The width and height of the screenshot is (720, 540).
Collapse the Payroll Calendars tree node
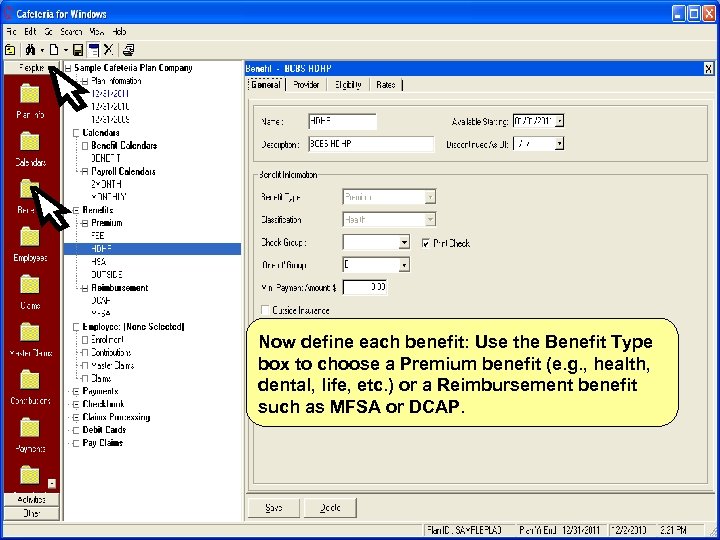pyautogui.click(x=85, y=172)
